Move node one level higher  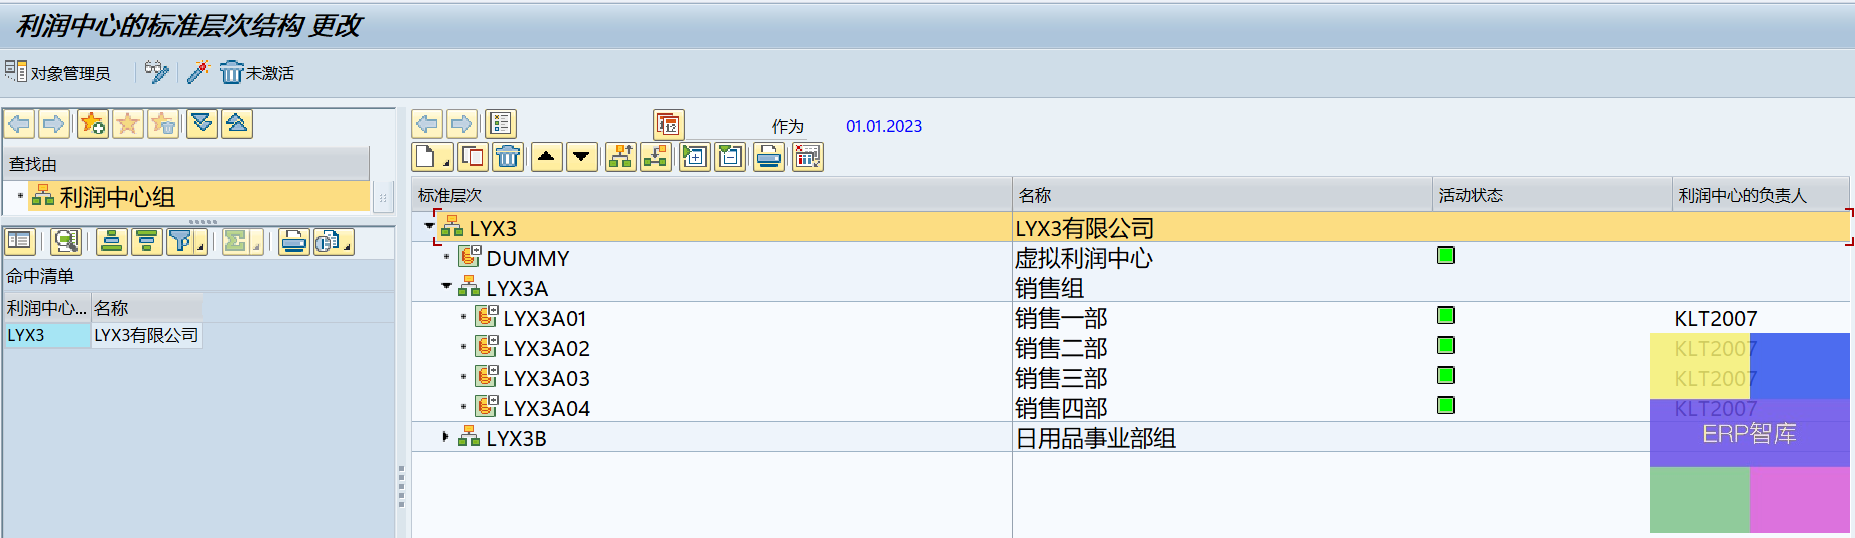(x=621, y=157)
